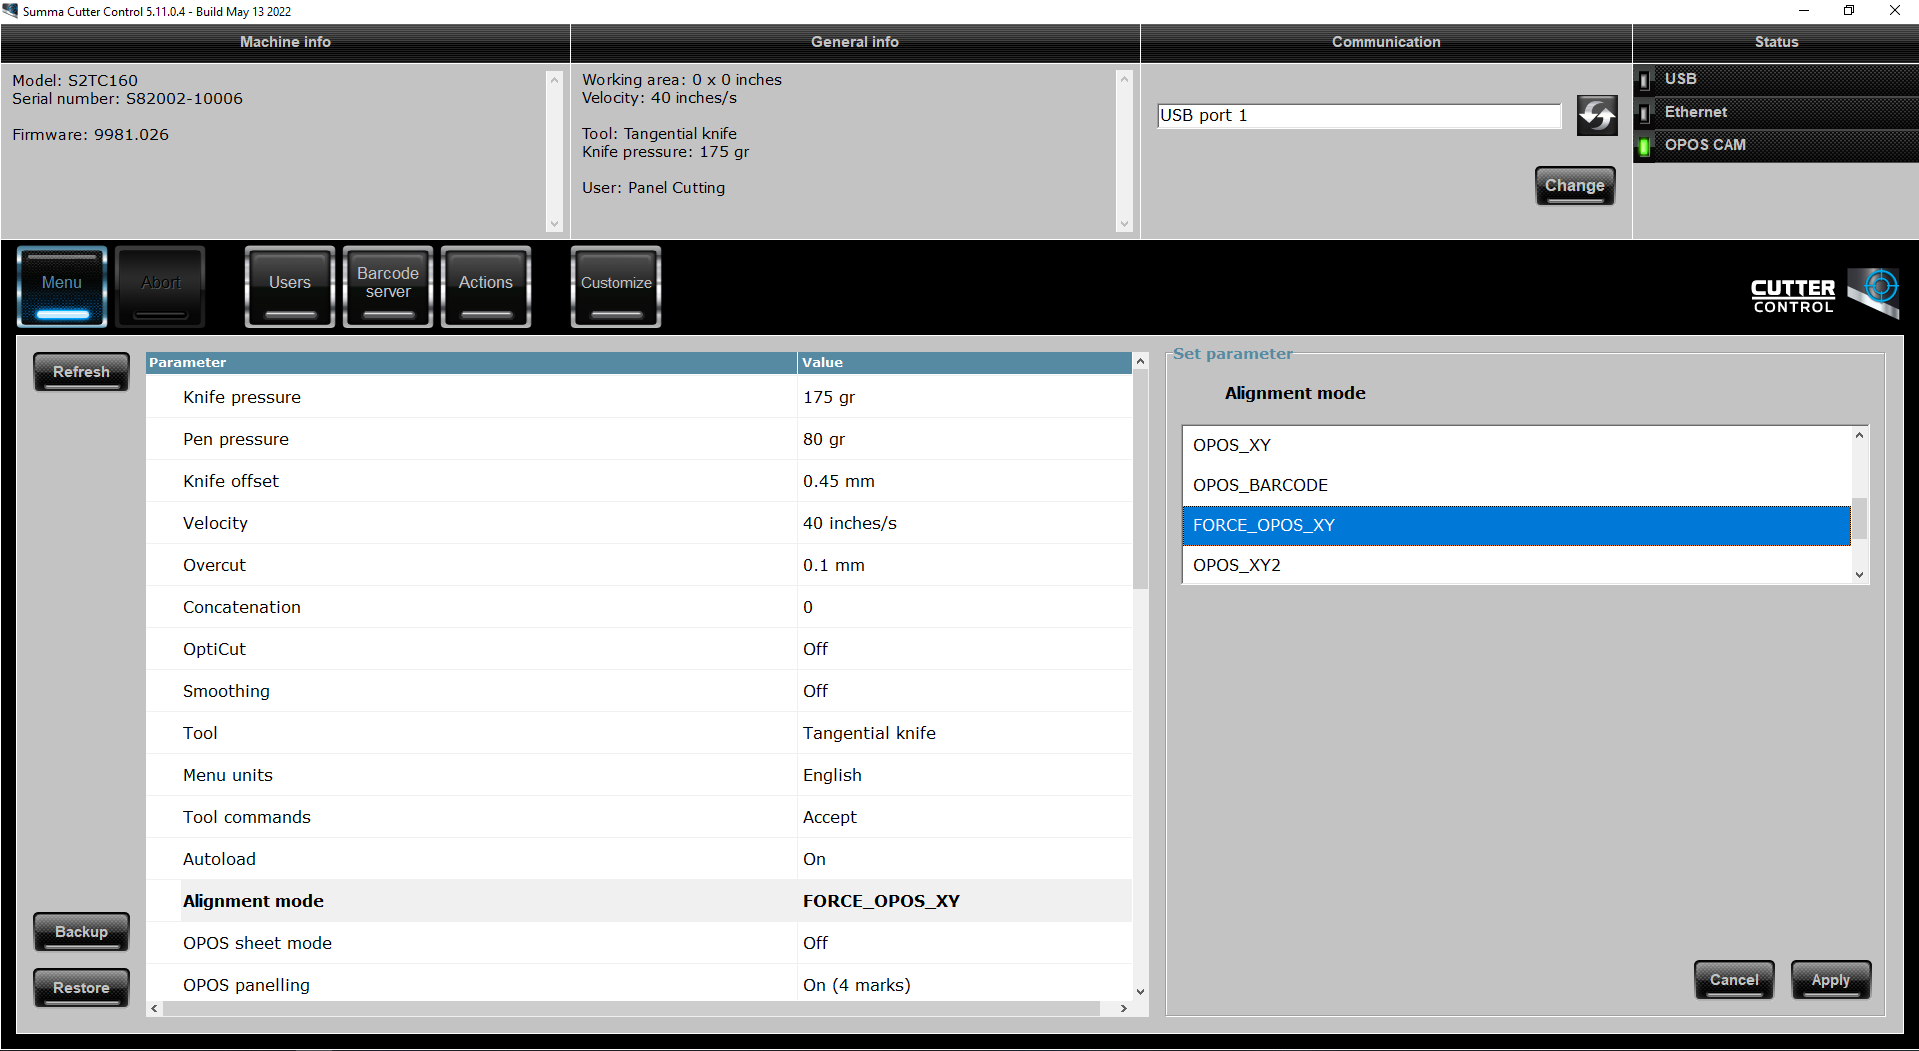Select the Concatenation parameter row
This screenshot has height=1051, width=1919.
coord(639,607)
